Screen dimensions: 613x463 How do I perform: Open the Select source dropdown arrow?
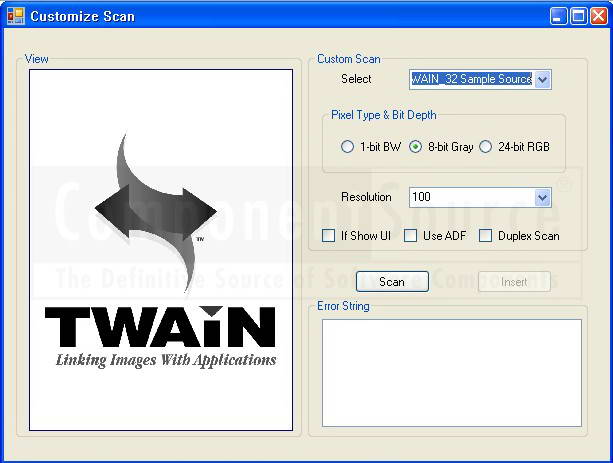click(542, 80)
